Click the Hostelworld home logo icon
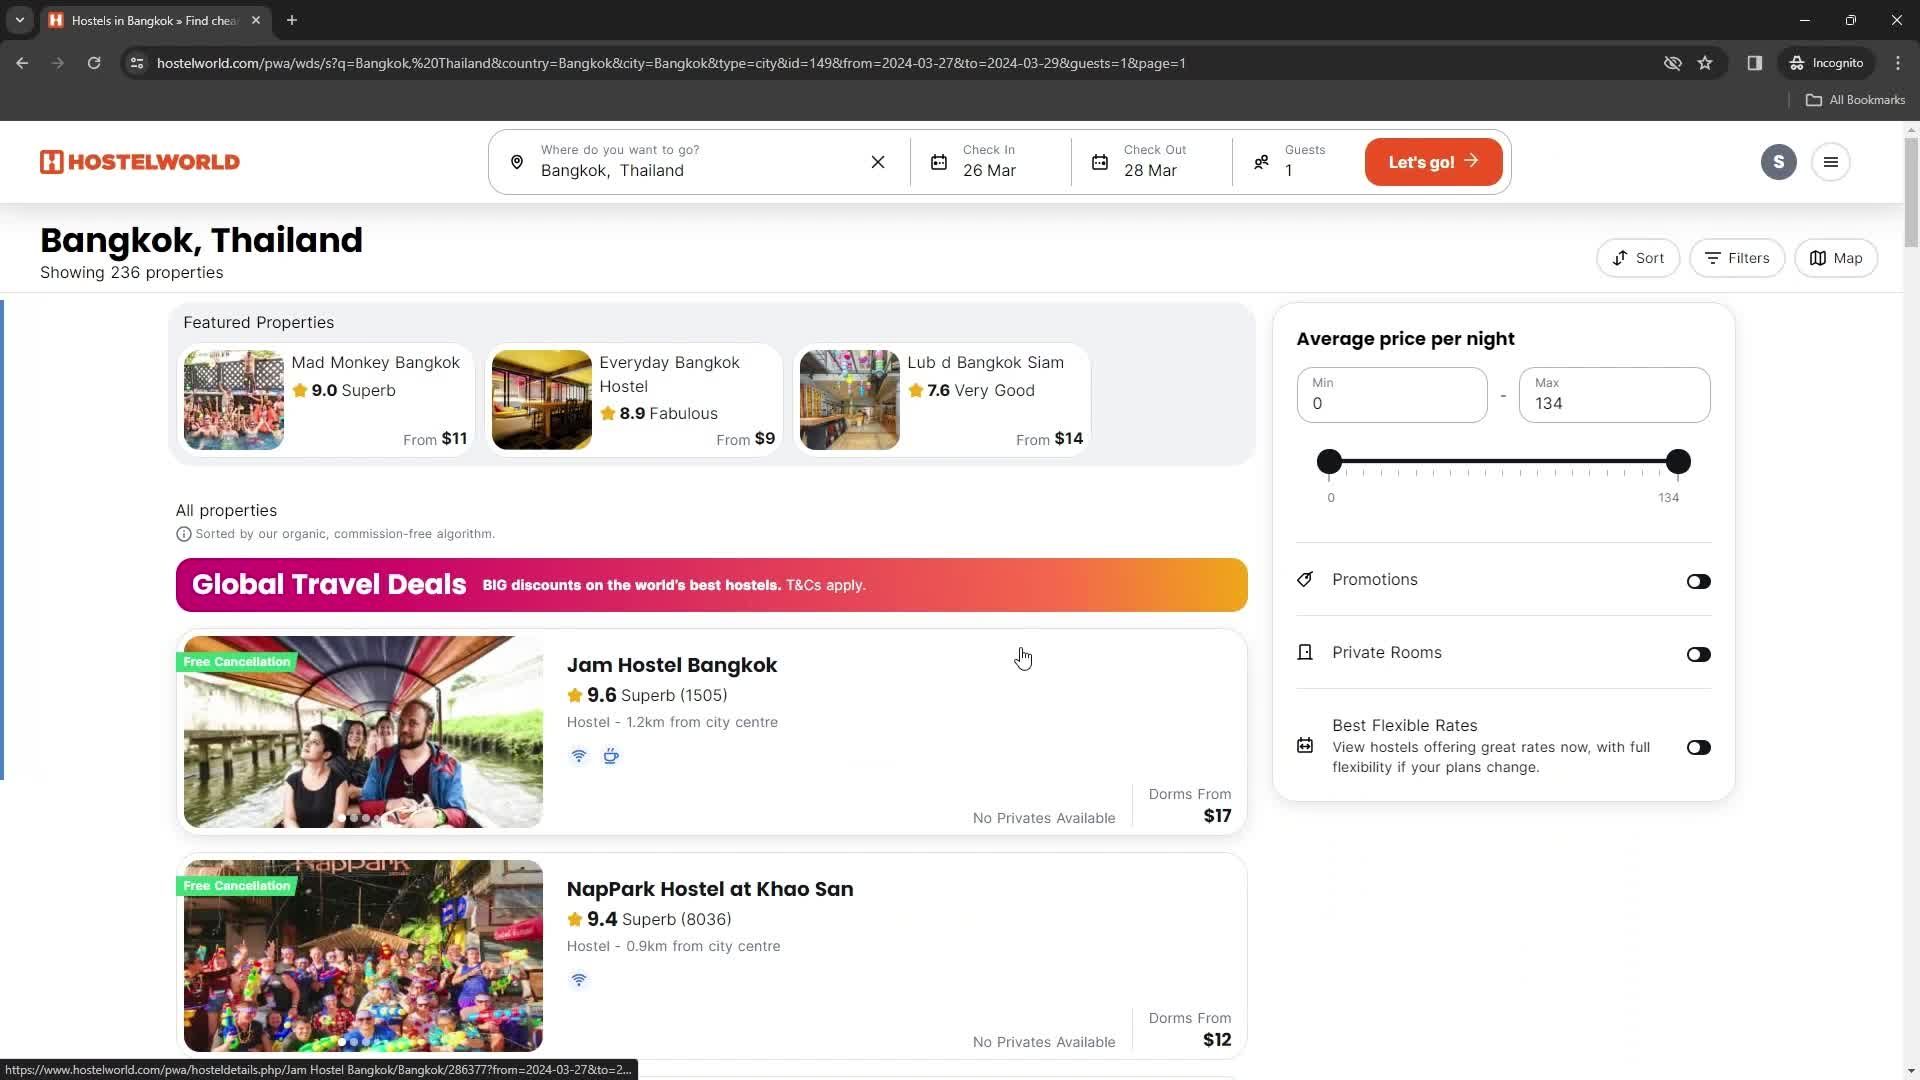The width and height of the screenshot is (1920, 1080). (x=138, y=161)
